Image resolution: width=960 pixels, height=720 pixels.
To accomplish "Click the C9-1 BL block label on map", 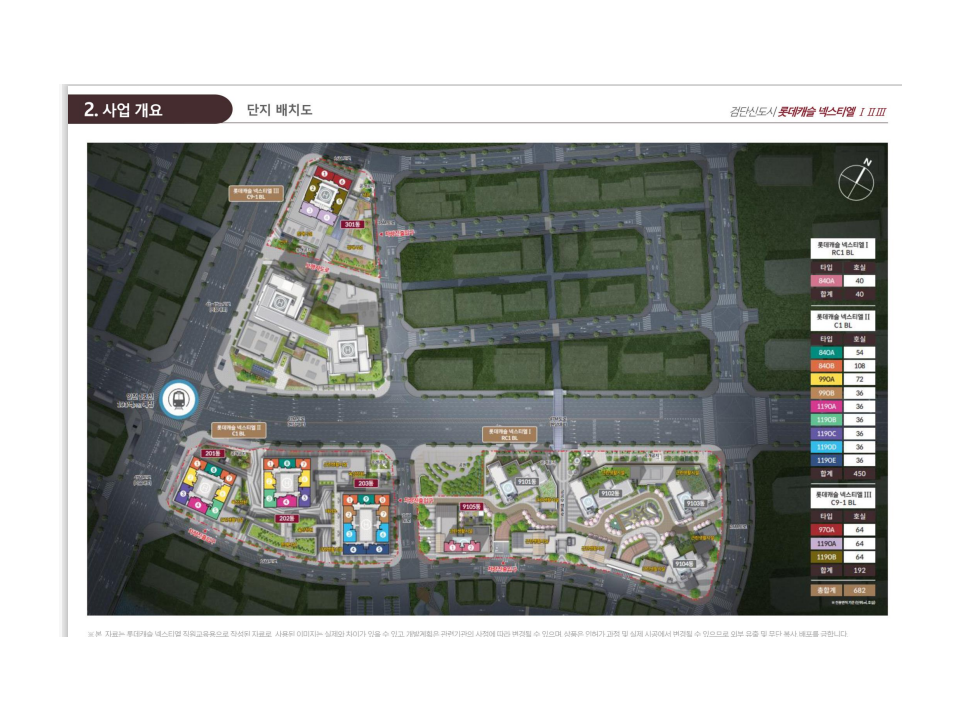I will click(256, 193).
